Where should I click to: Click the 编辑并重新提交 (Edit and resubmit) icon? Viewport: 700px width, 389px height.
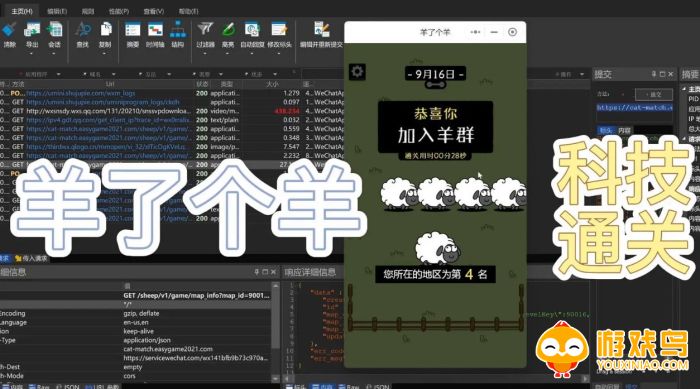click(321, 30)
